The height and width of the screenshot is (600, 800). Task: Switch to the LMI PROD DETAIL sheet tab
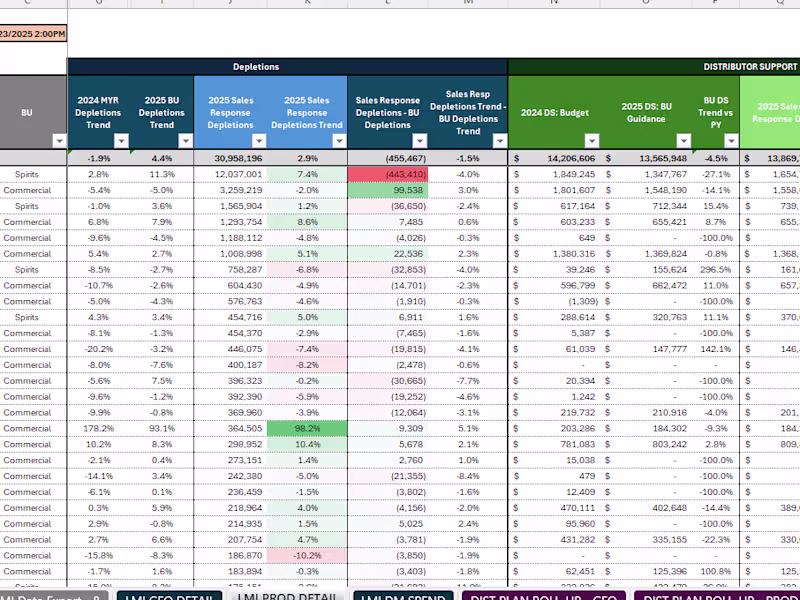tap(288, 595)
